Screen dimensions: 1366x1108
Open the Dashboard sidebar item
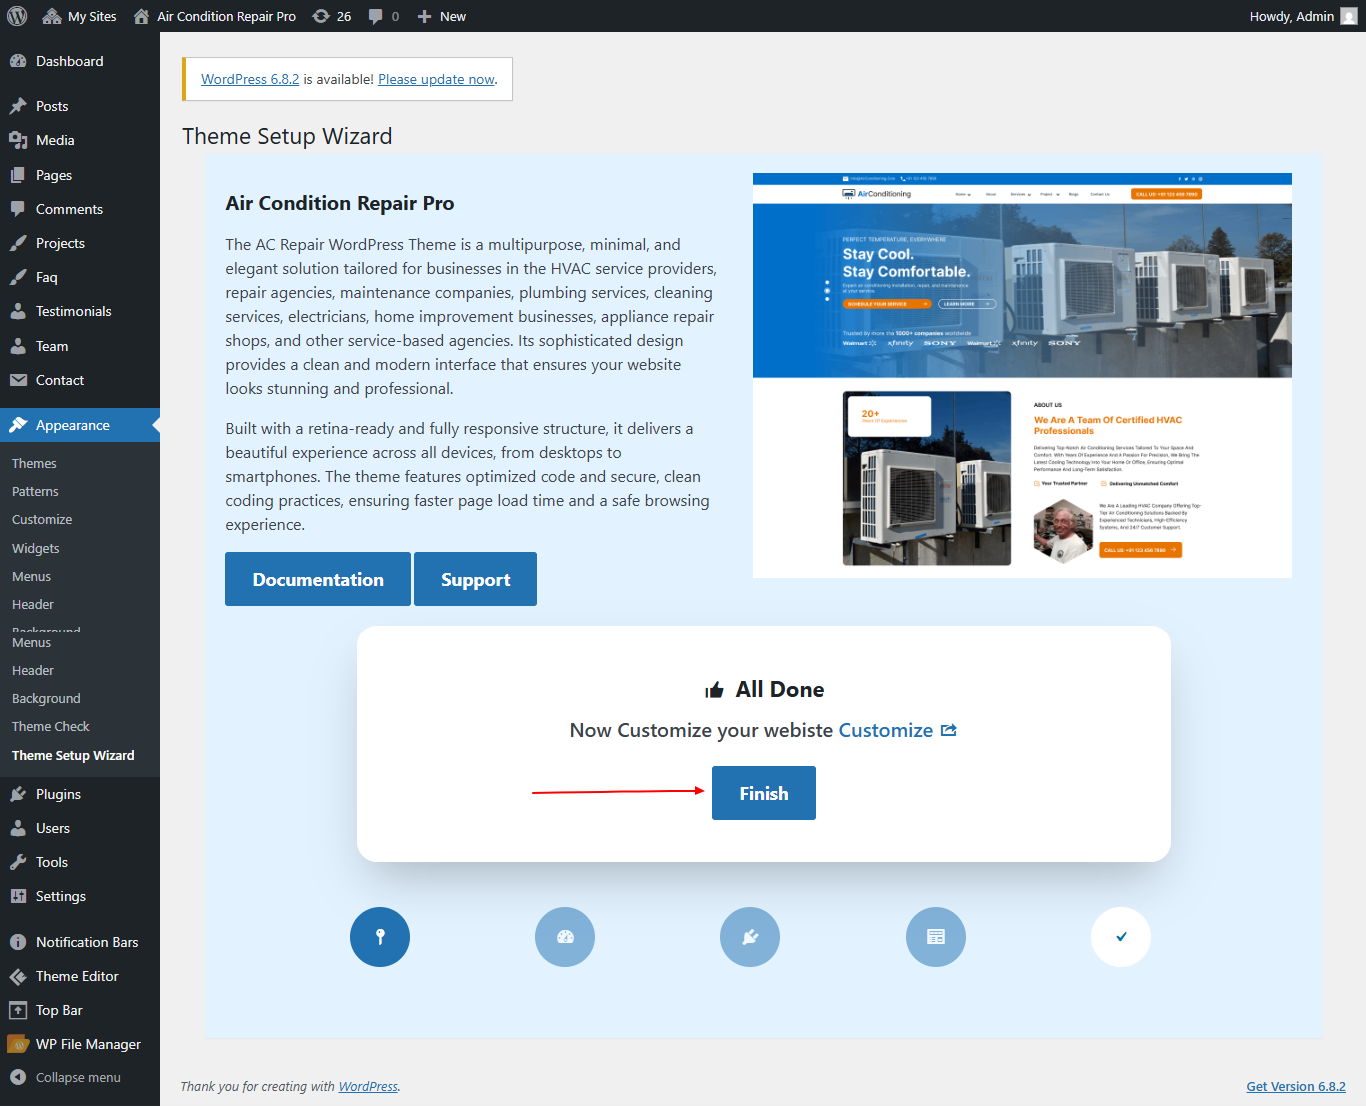click(80, 61)
